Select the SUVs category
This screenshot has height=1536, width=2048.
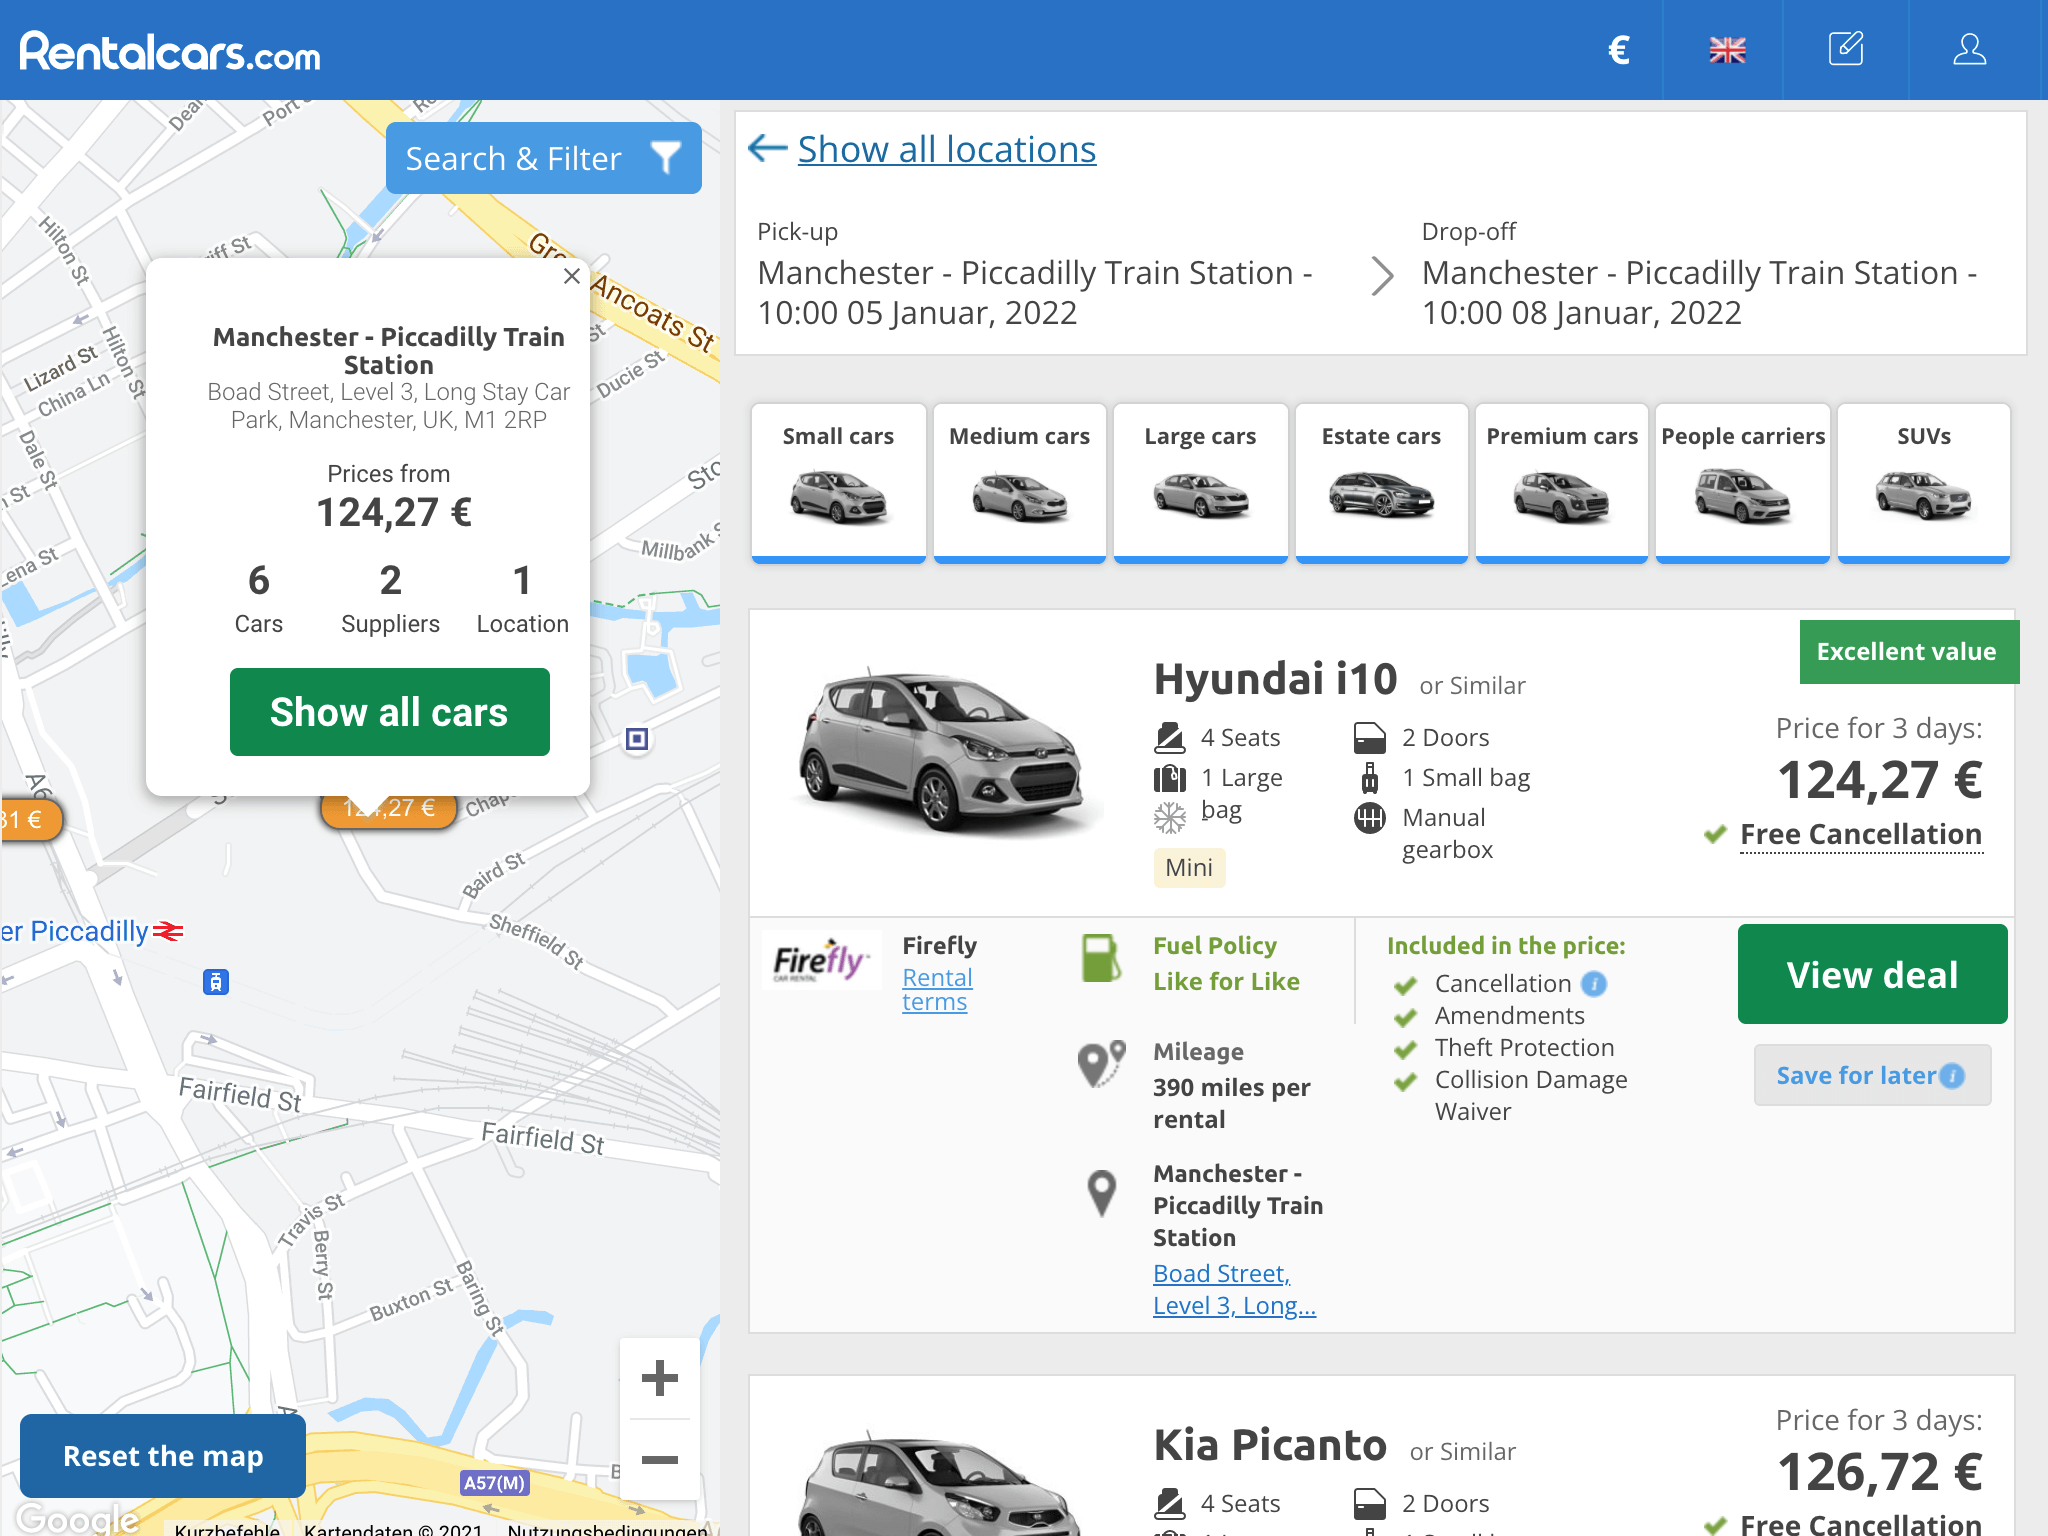1924,483
